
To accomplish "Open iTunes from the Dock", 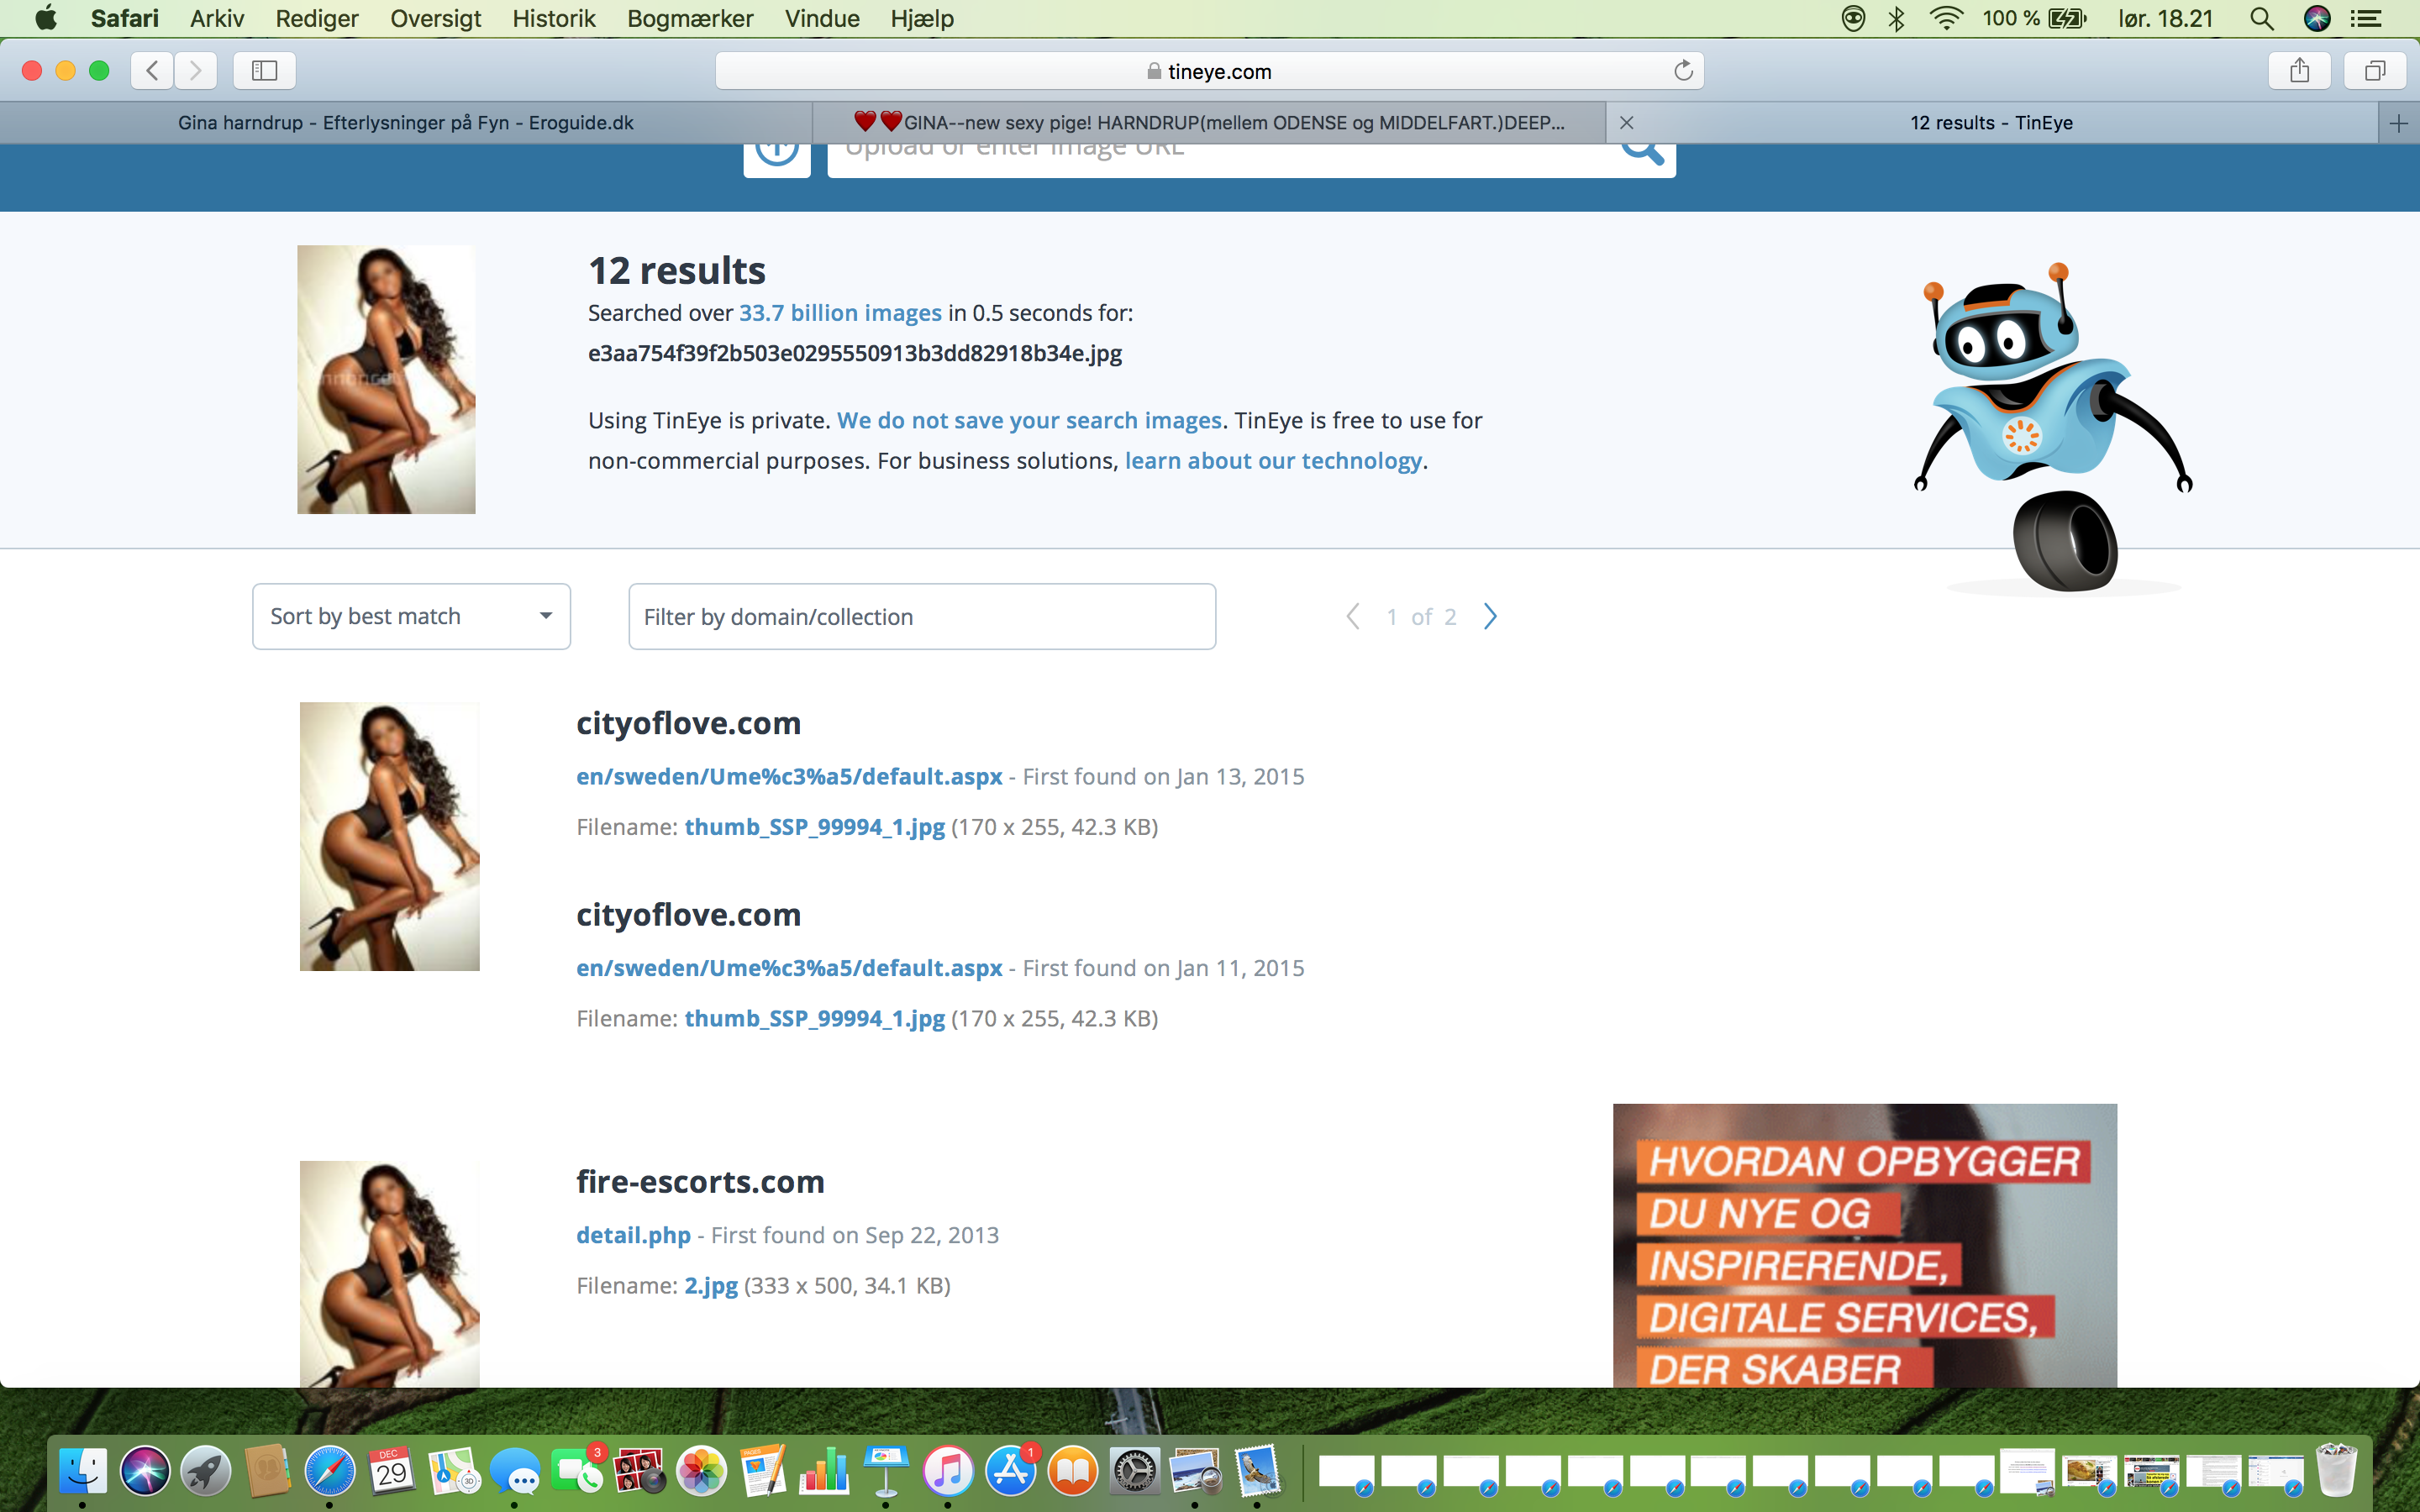I will (x=949, y=1471).
